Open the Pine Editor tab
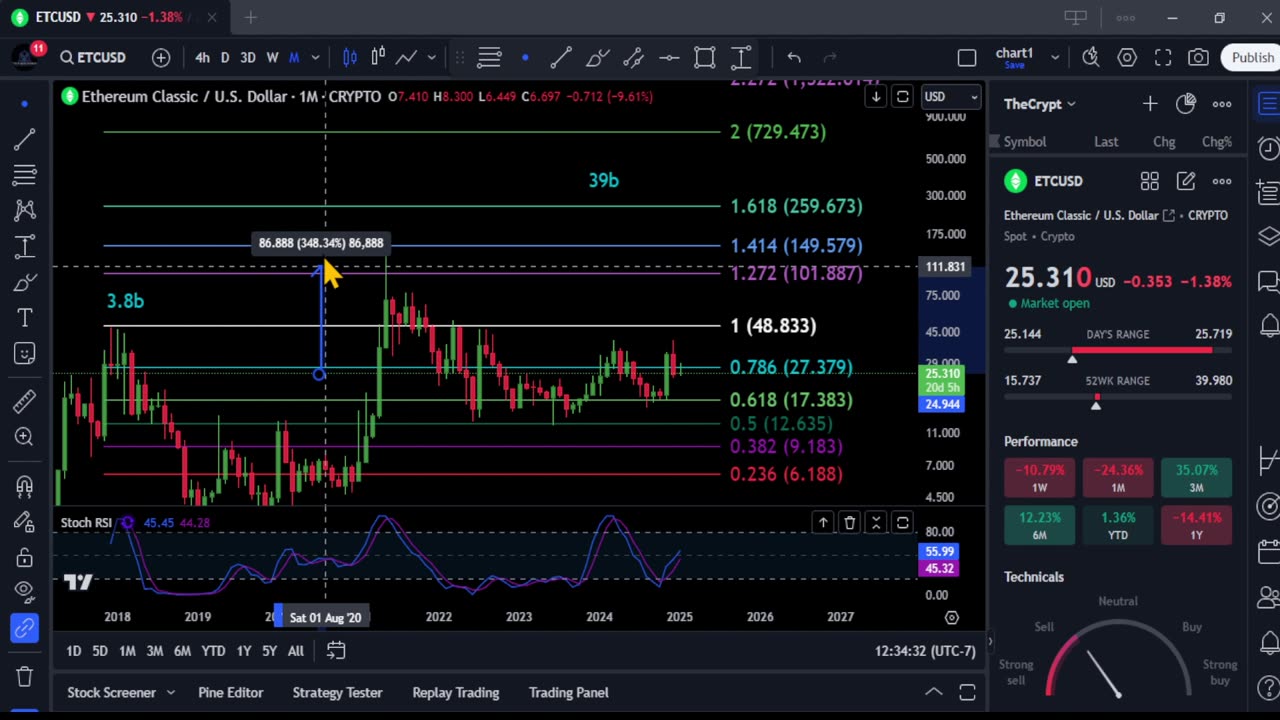Viewport: 1280px width, 720px height. point(231,692)
